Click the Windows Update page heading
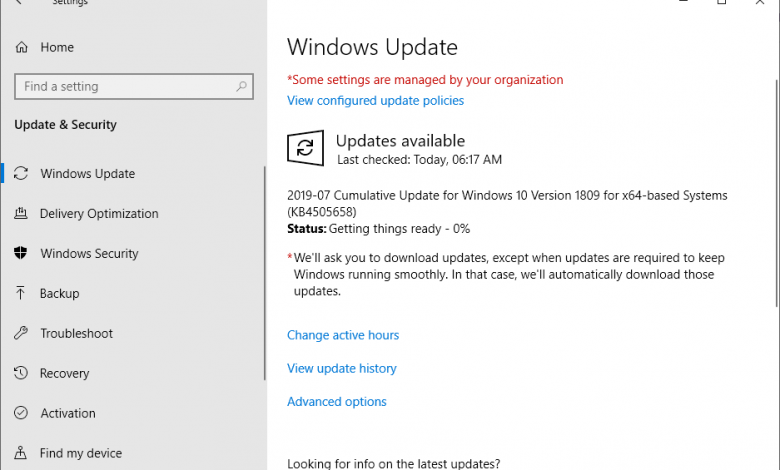Screen dimensions: 780x470 (372, 47)
